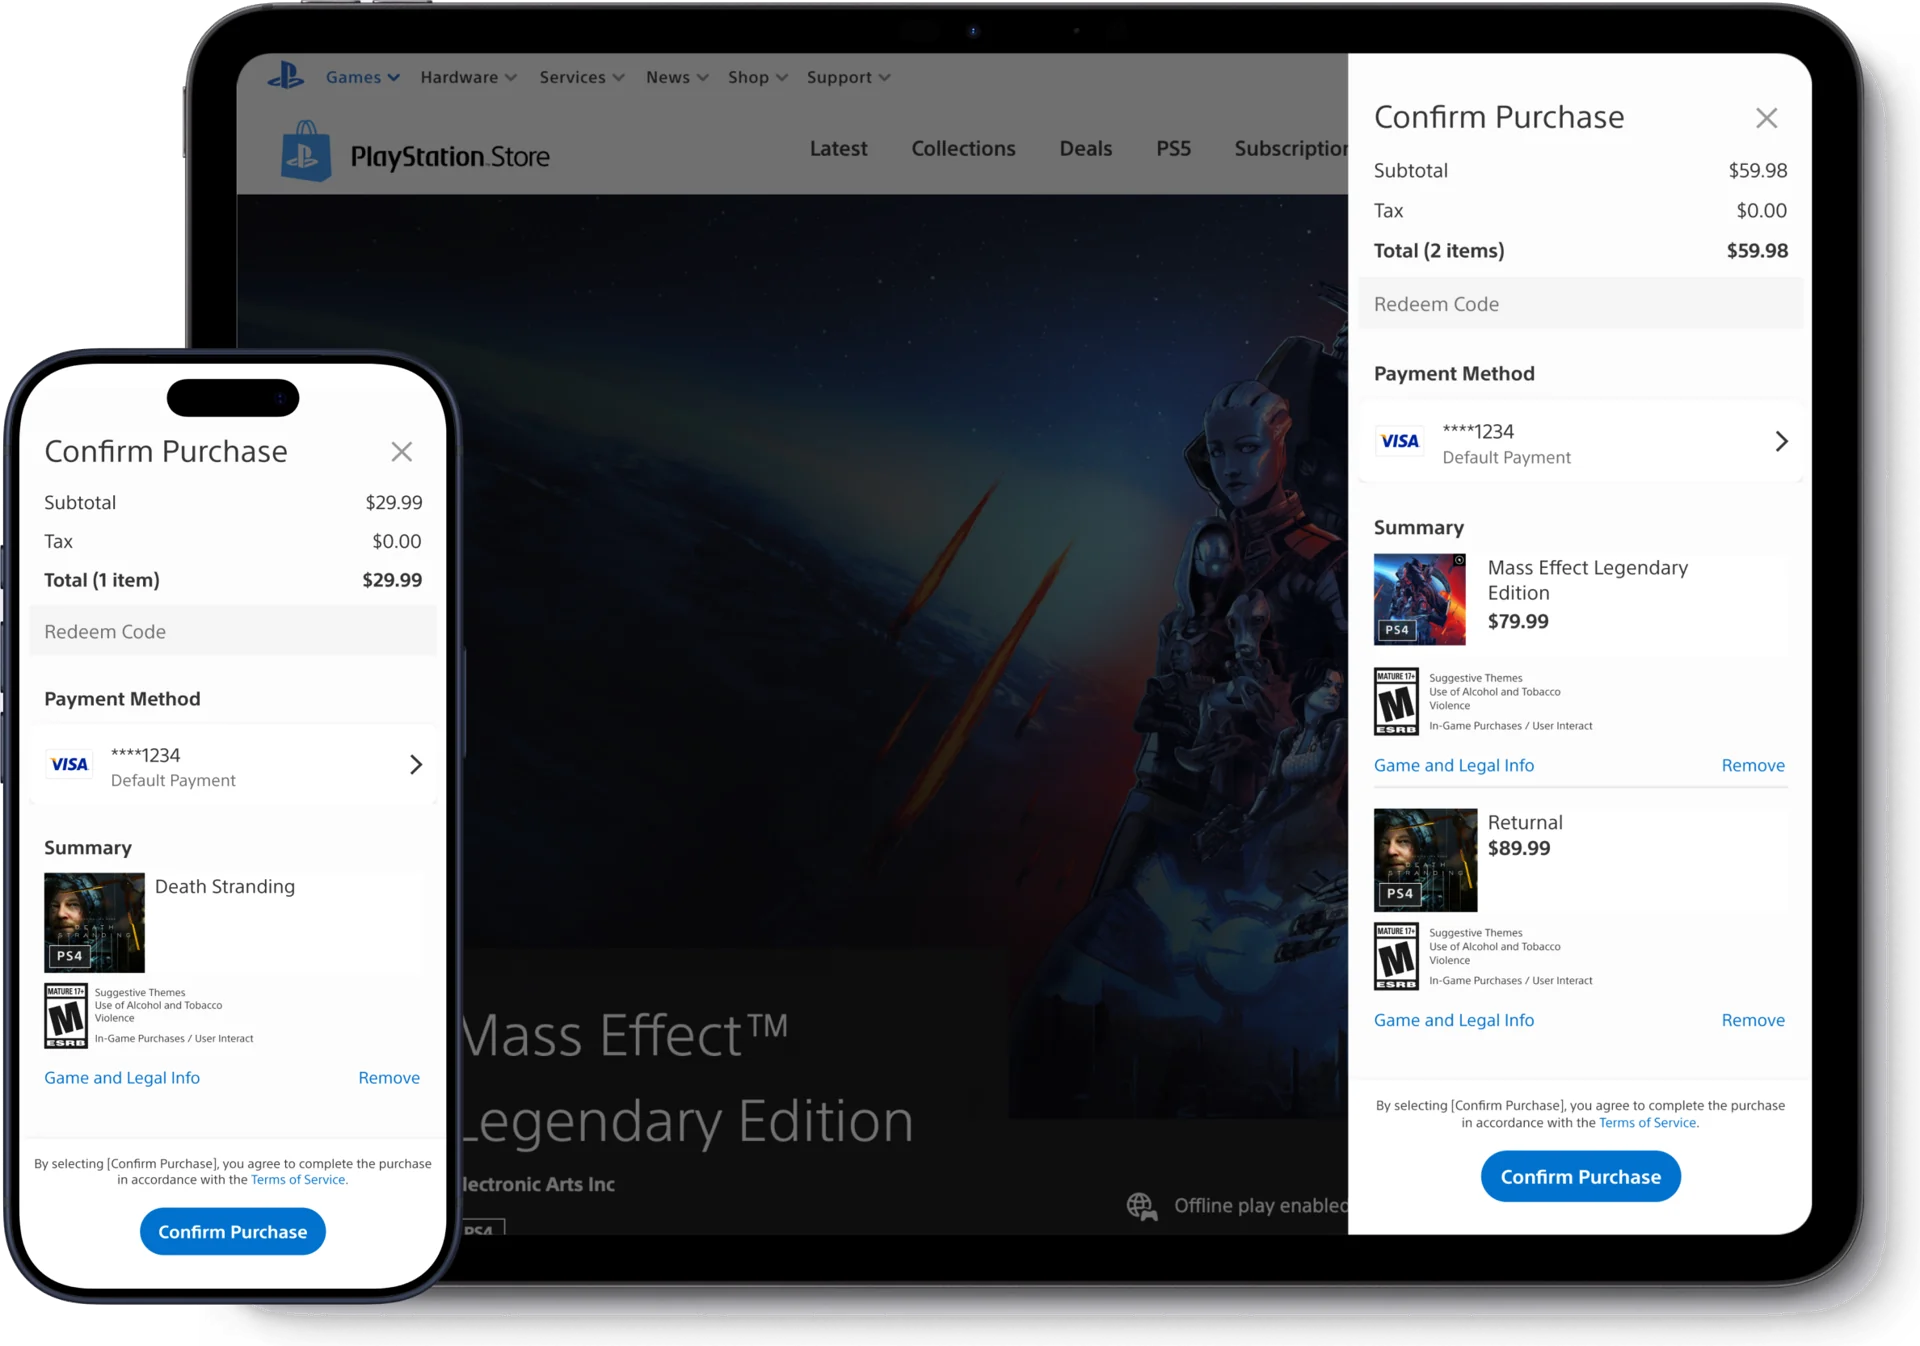Close the phone Confirm Purchase sheet
The height and width of the screenshot is (1346, 1920).
pyautogui.click(x=402, y=452)
